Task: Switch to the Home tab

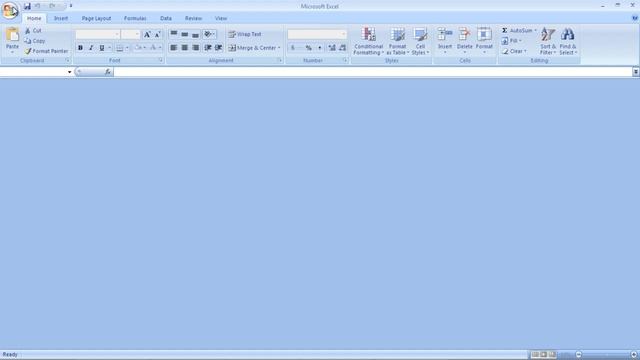Action: point(34,18)
